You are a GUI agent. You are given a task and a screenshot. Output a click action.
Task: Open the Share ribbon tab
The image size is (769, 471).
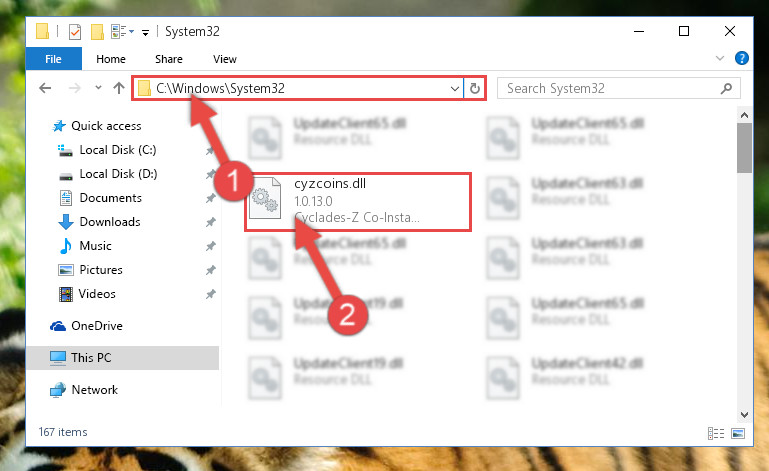coord(169,59)
